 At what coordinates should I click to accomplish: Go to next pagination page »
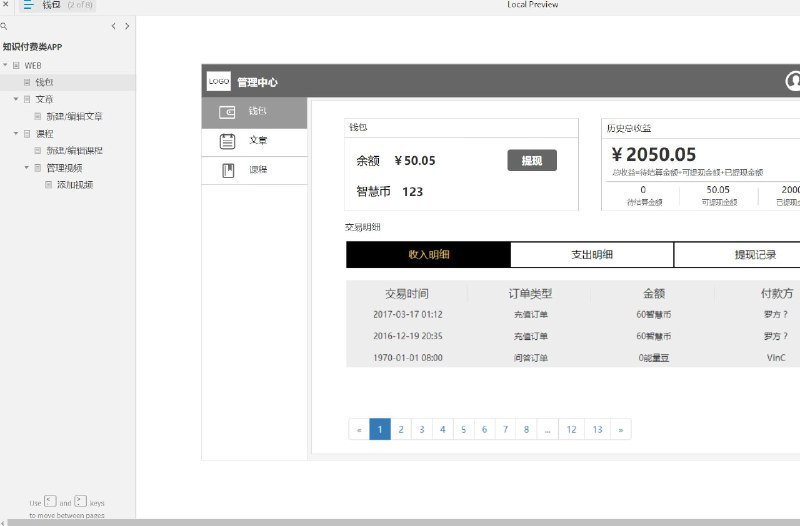[x=621, y=430]
